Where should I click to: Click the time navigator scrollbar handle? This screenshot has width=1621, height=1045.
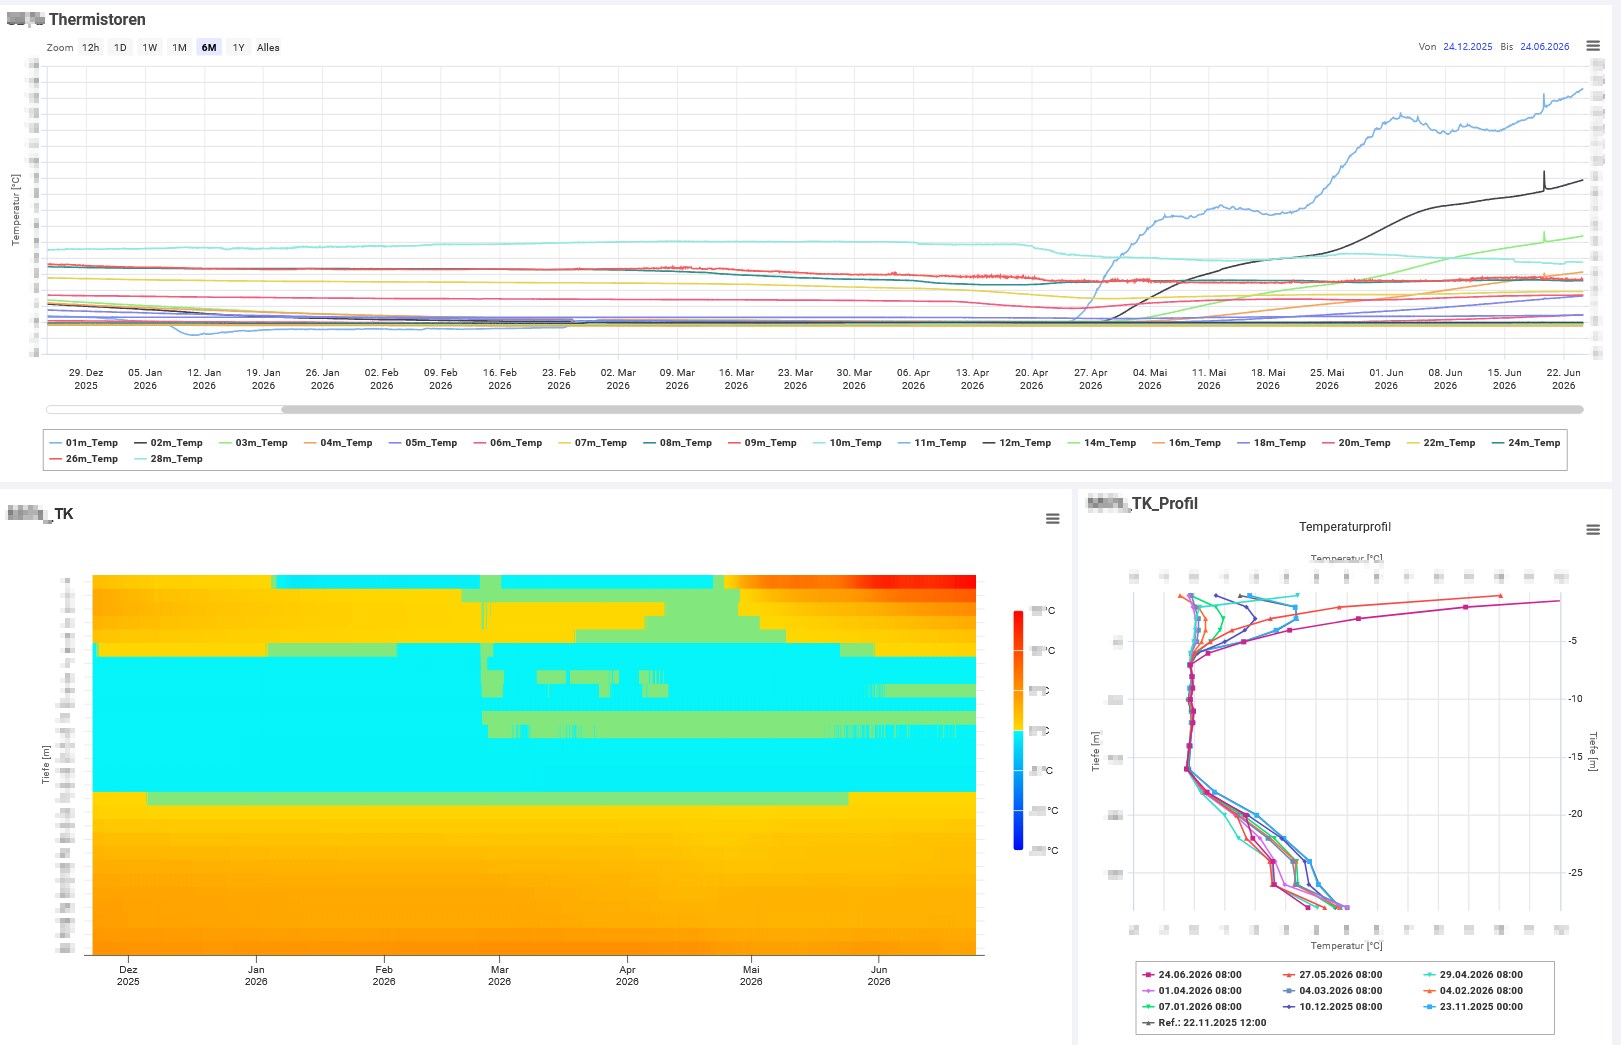pos(932,409)
